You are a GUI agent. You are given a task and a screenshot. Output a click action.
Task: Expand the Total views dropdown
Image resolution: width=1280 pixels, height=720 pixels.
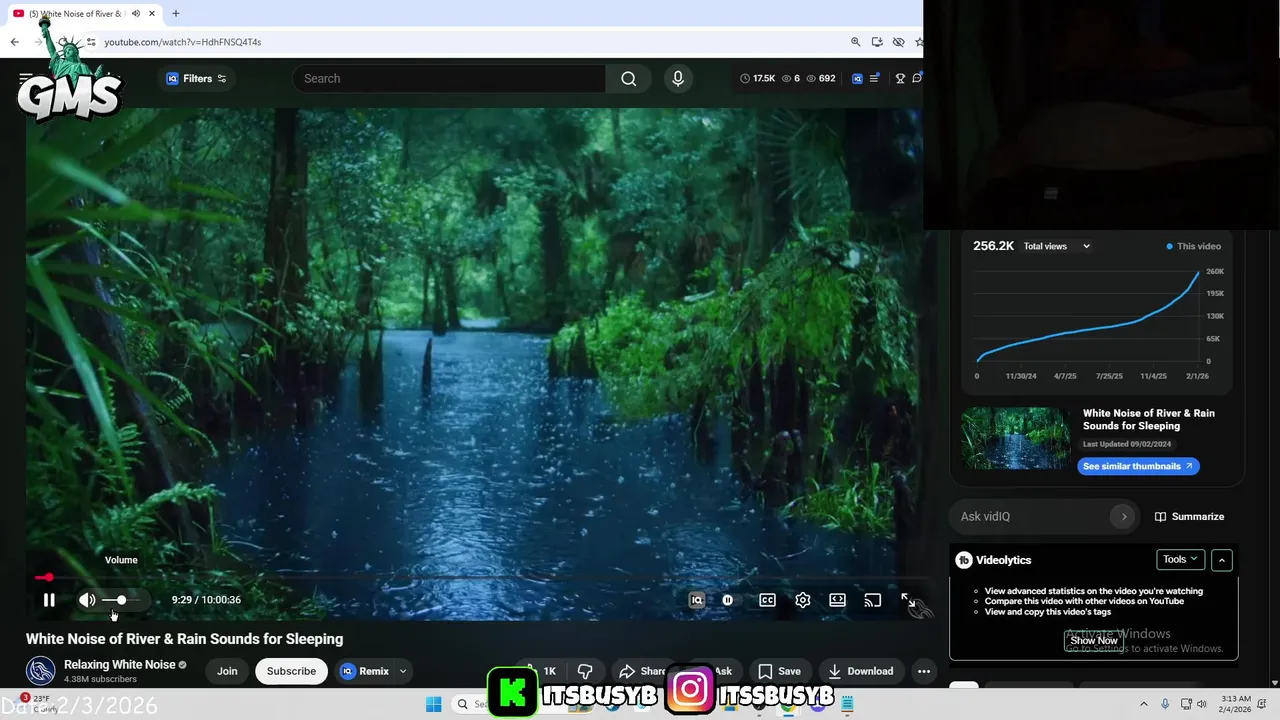pos(1057,246)
